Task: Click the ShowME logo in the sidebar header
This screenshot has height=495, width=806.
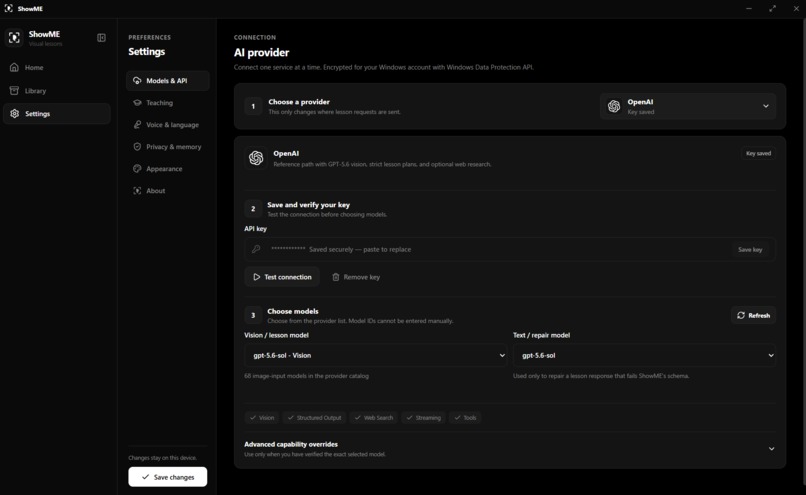Action: pyautogui.click(x=14, y=38)
